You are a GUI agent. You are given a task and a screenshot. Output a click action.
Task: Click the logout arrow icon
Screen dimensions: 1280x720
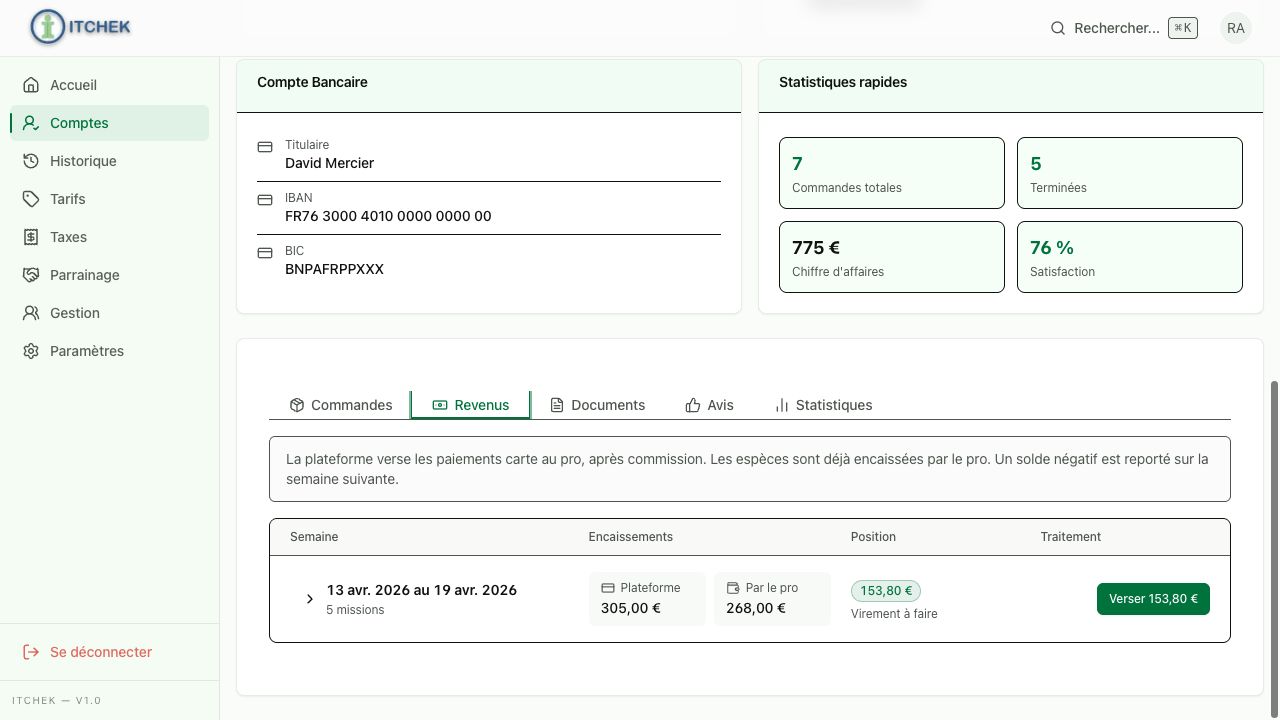[x=31, y=652]
